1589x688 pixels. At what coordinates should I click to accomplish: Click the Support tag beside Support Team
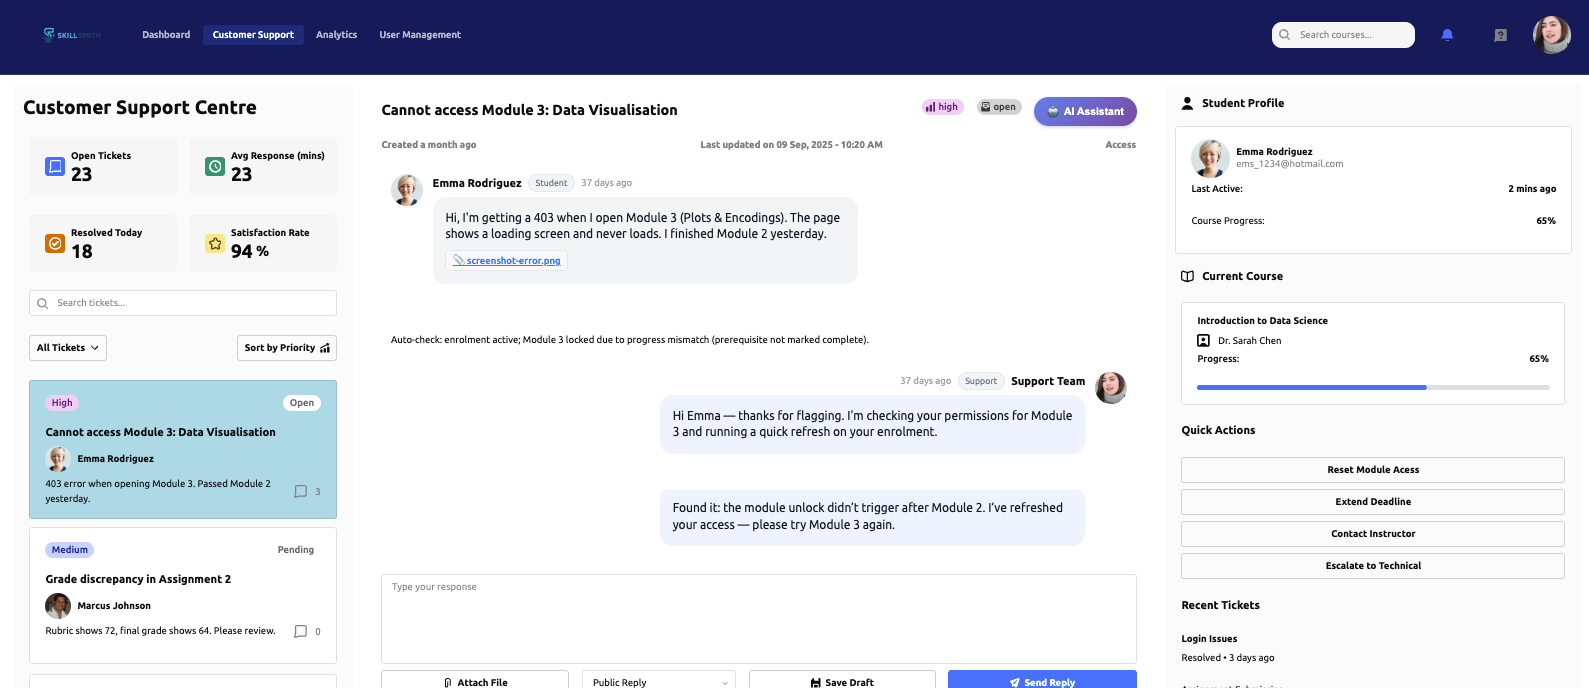pos(981,381)
